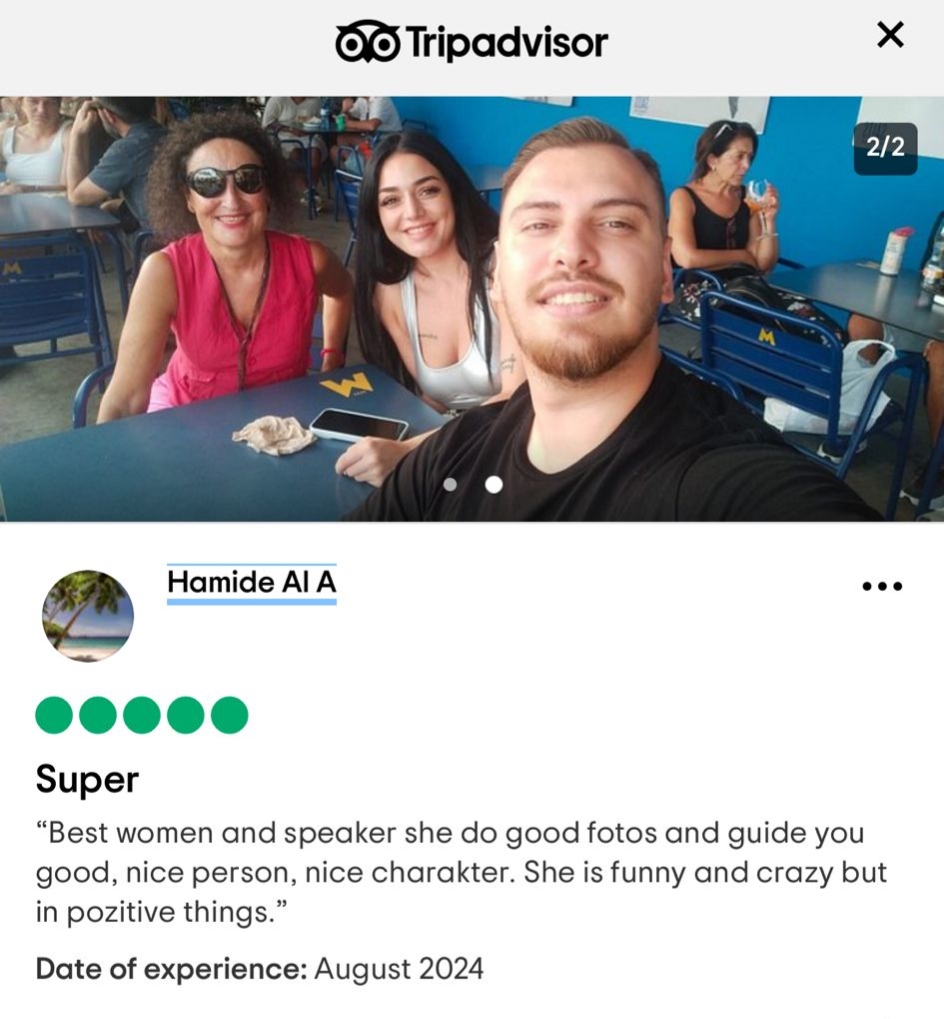Screen dimensions: 944x1019
Task: Click the reviewer's palm-tree beach avatar
Action: (88, 615)
